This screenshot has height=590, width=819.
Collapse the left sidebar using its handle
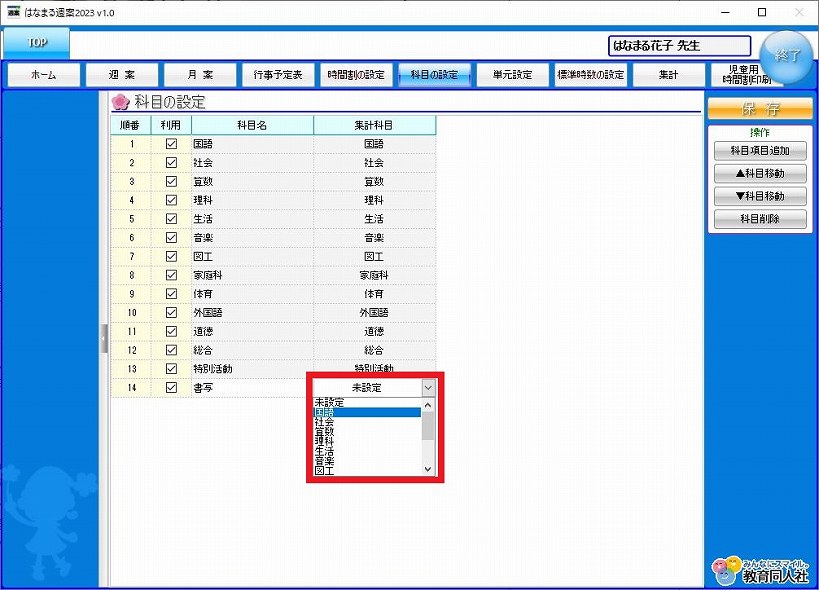coord(103,338)
